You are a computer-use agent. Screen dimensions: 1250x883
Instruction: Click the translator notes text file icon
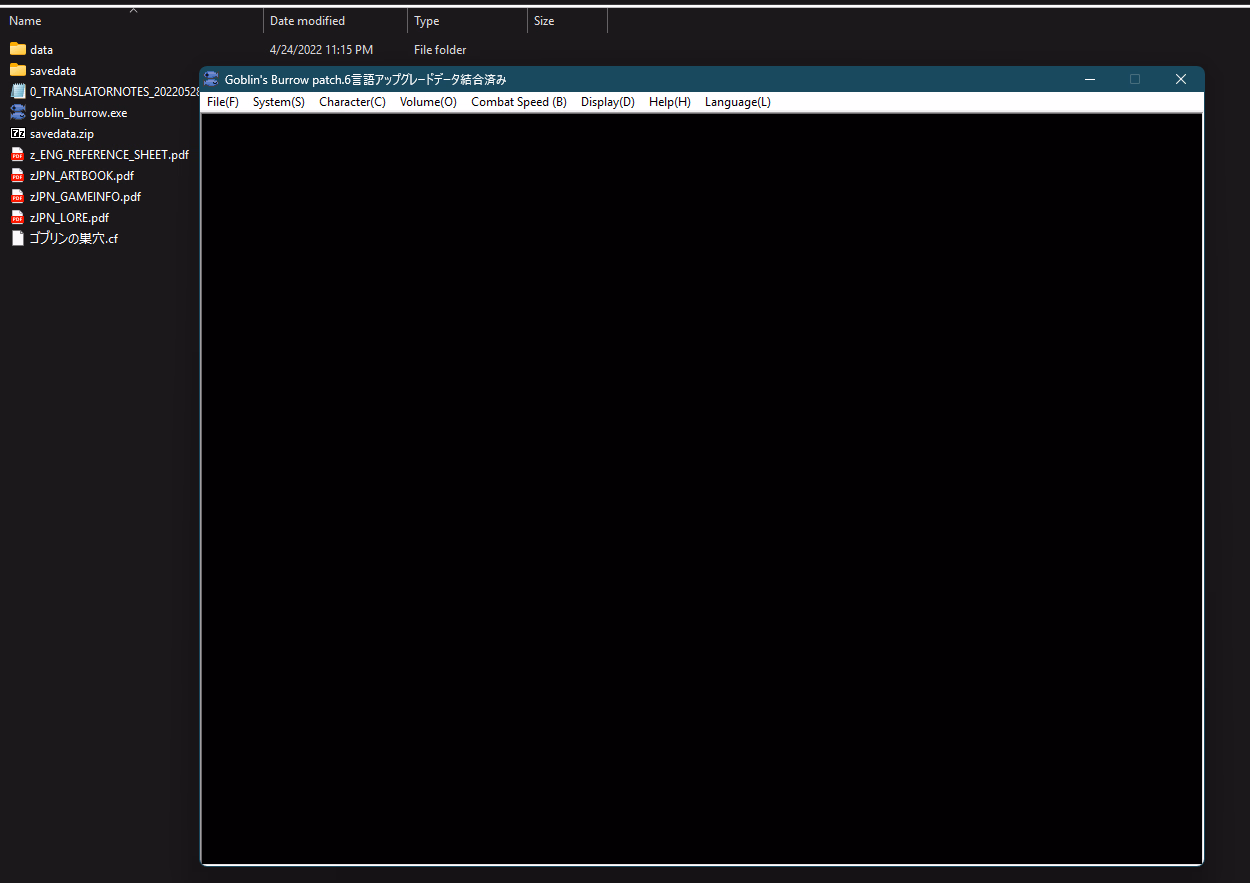pyautogui.click(x=17, y=91)
